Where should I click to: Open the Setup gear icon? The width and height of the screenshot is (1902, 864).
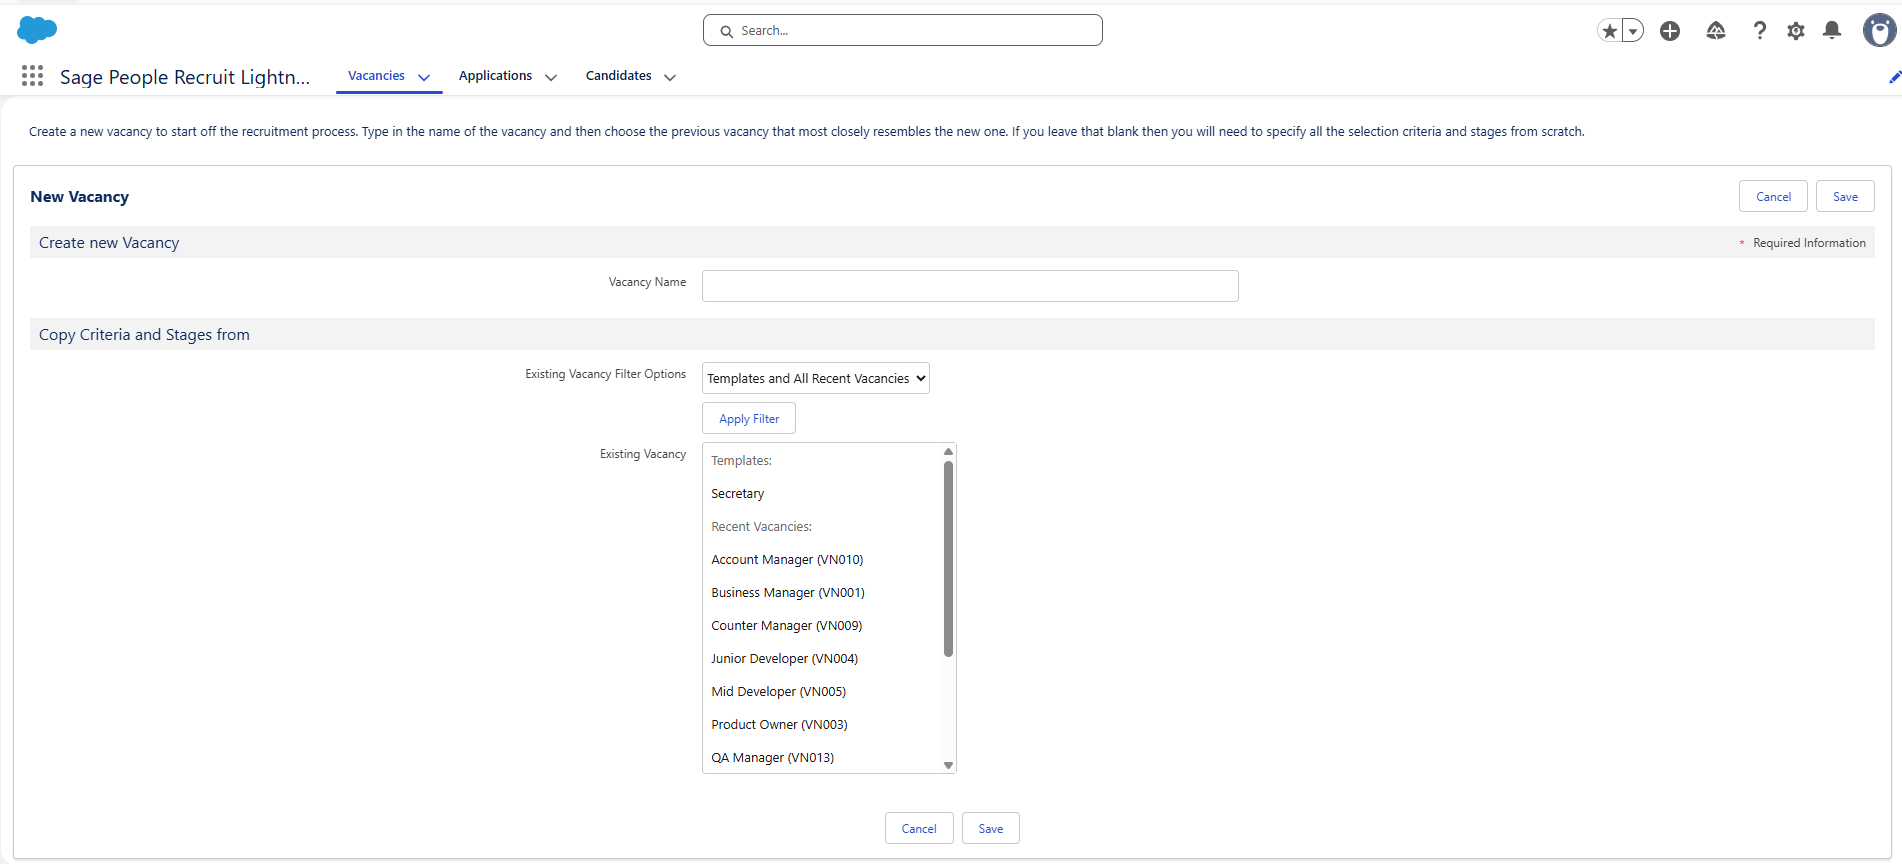point(1796,31)
